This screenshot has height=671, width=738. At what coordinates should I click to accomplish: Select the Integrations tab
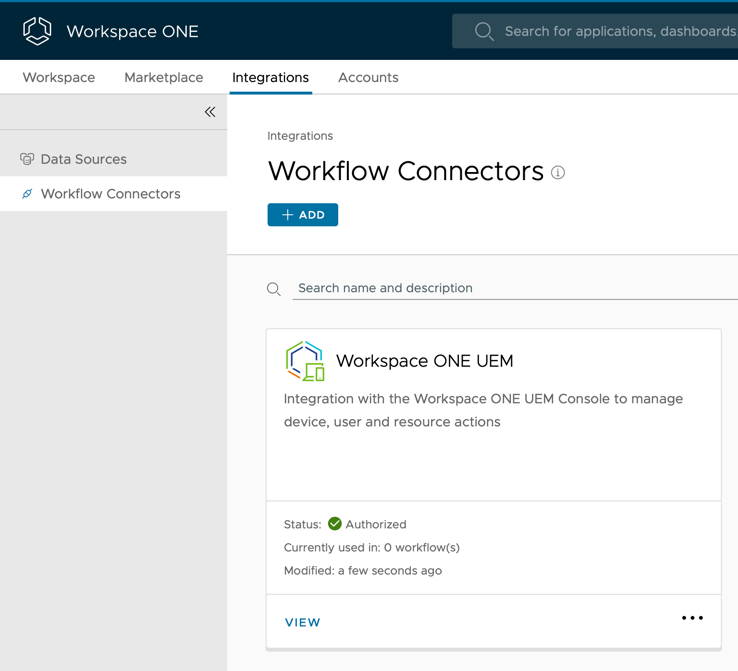pyautogui.click(x=270, y=77)
